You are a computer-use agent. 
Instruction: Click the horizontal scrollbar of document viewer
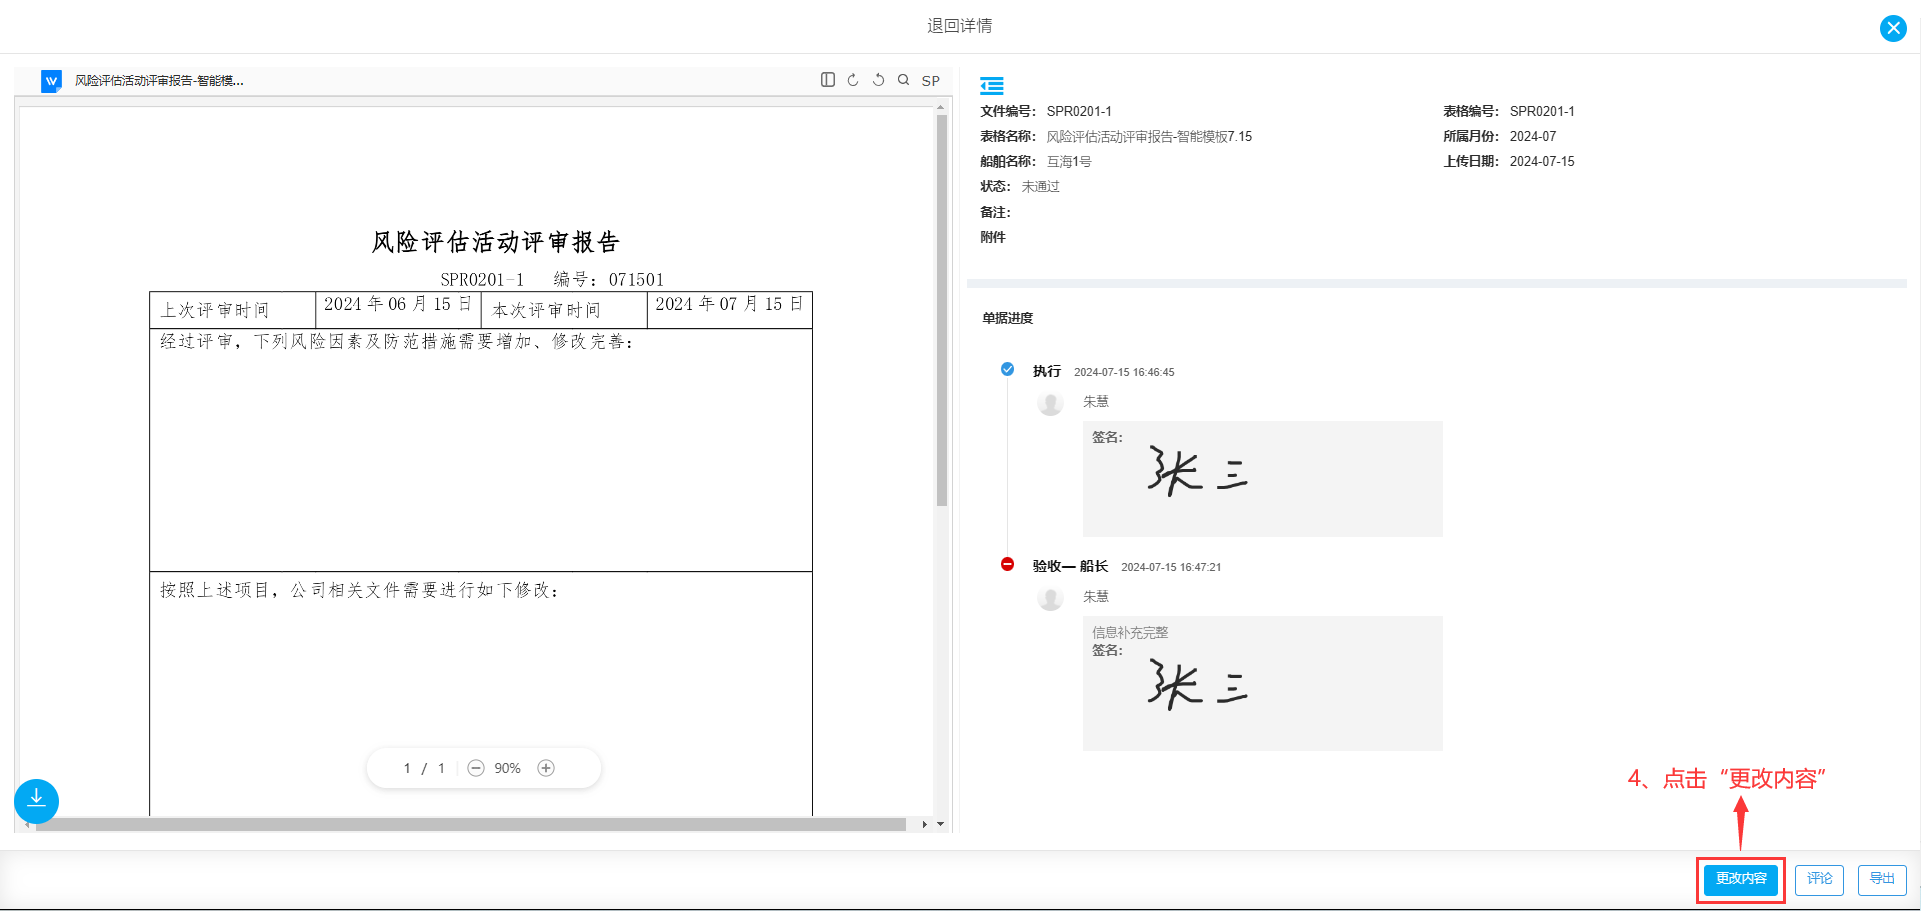tap(470, 825)
